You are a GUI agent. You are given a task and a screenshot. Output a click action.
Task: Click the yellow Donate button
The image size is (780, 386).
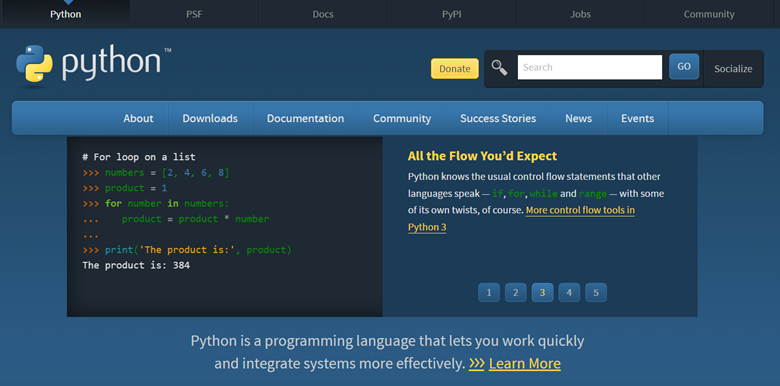coord(455,69)
